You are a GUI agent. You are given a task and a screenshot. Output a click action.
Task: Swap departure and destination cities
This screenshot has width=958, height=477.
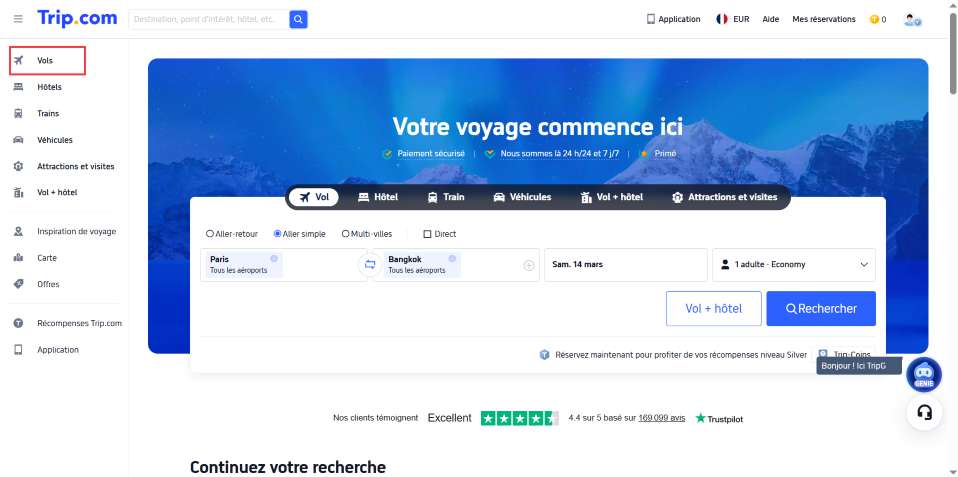pyautogui.click(x=370, y=264)
